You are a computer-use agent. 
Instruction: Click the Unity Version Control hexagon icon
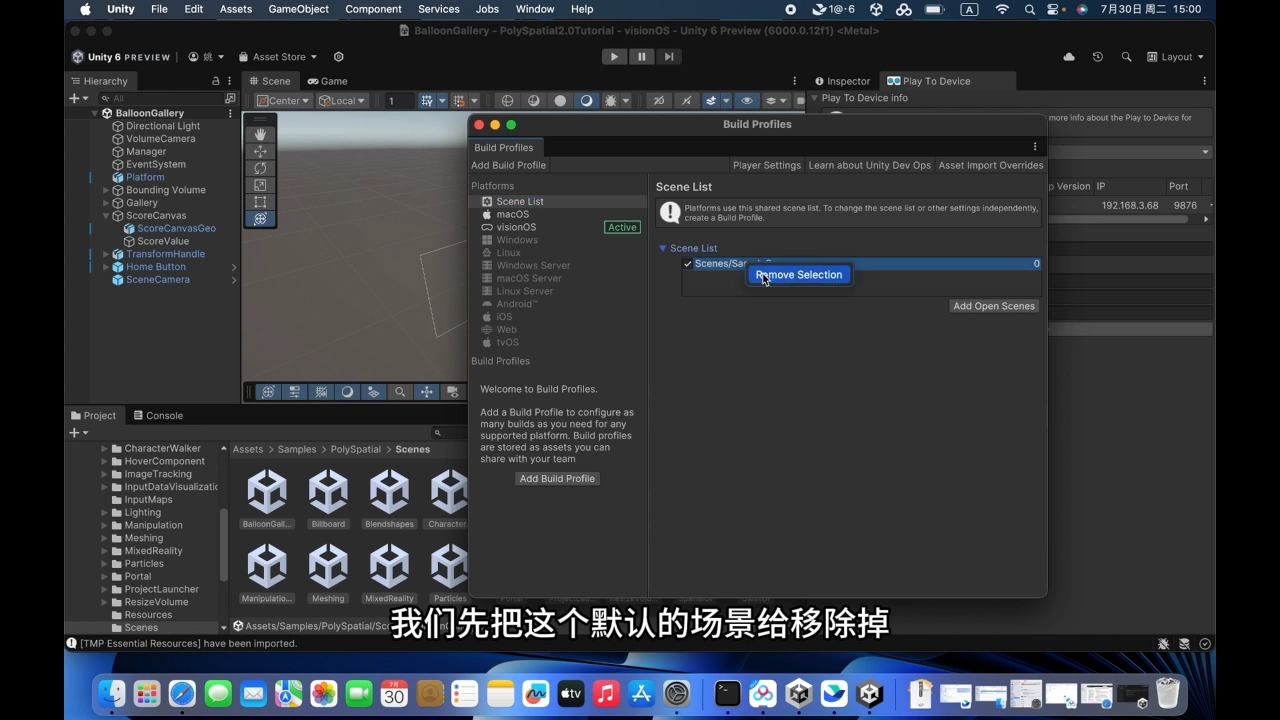[338, 57]
